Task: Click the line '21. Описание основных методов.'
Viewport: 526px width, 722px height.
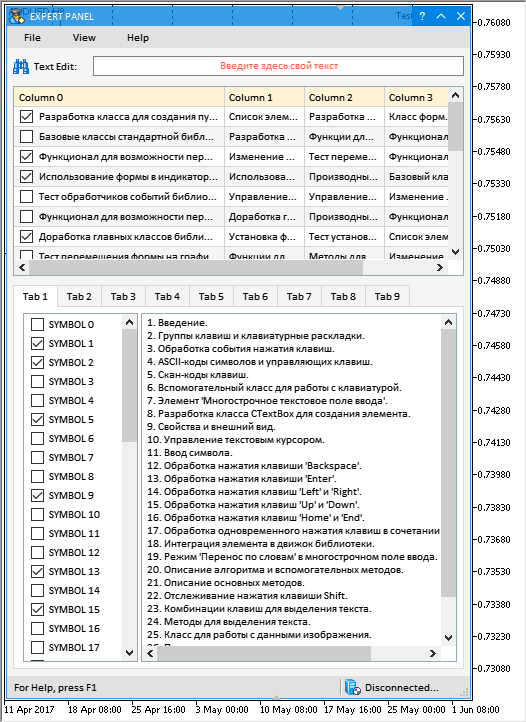Action: point(226,583)
